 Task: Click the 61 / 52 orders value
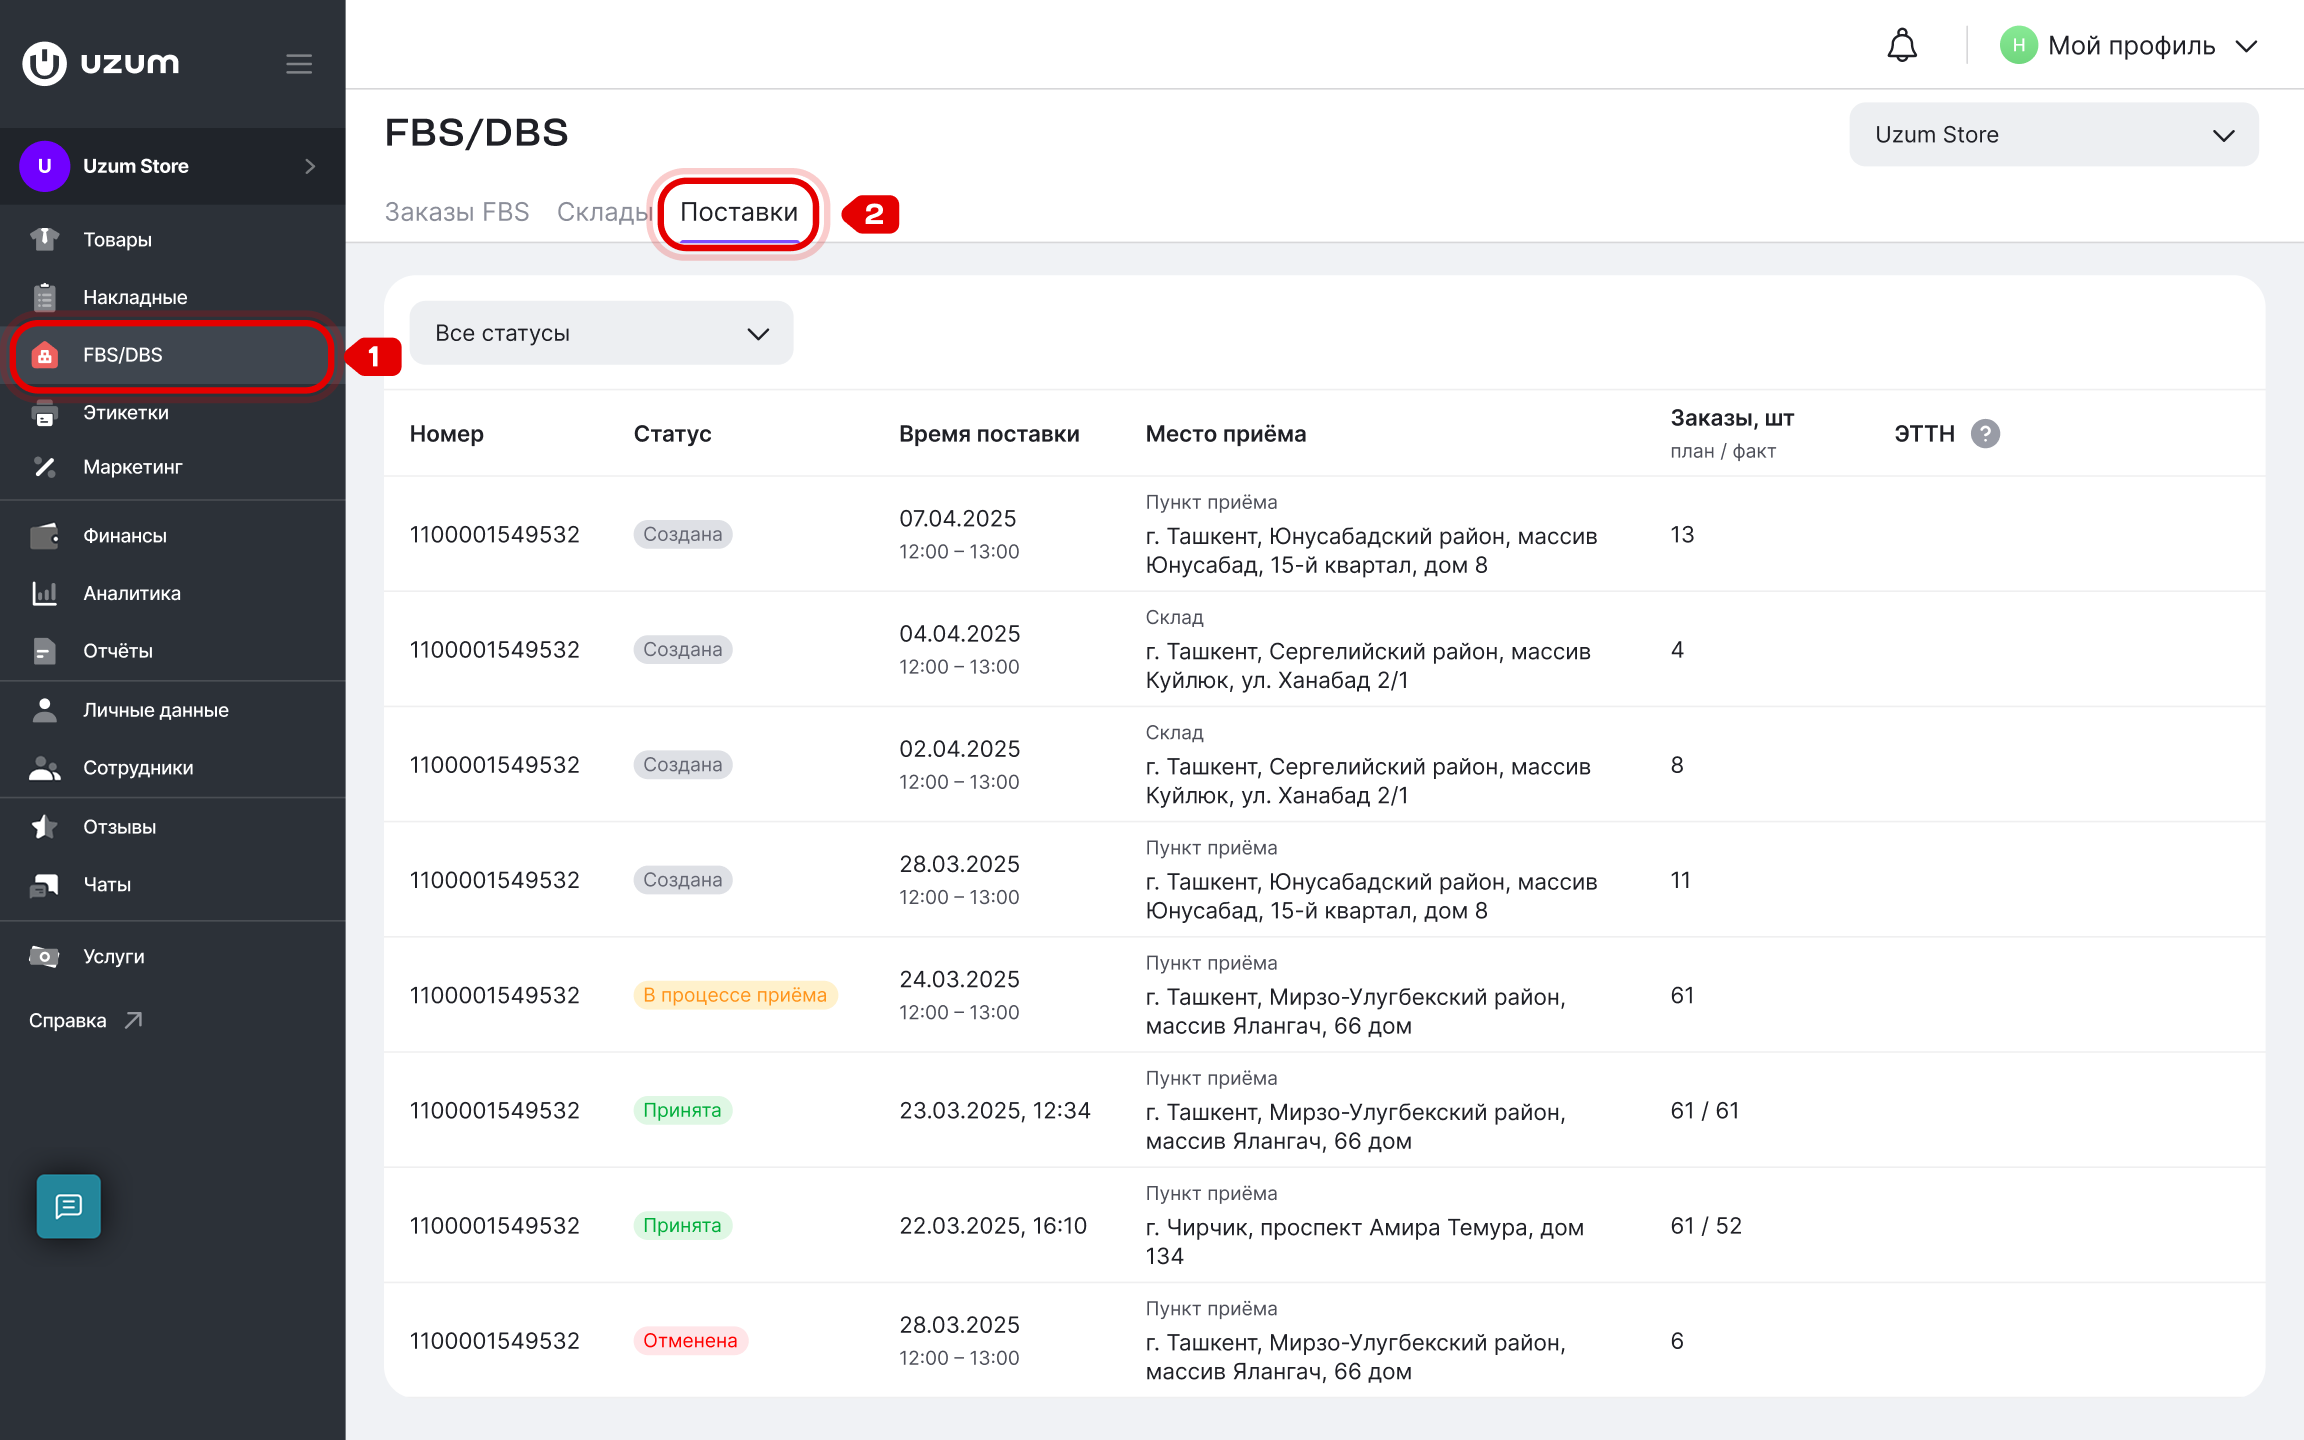1706,1226
